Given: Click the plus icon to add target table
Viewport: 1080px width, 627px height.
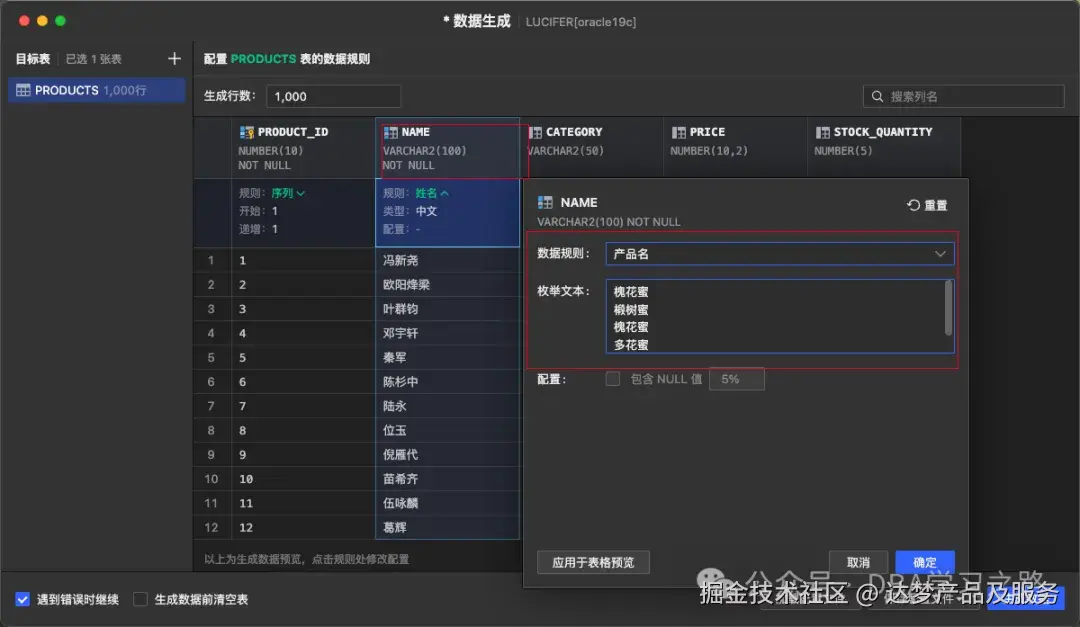Looking at the screenshot, I should pyautogui.click(x=174, y=58).
